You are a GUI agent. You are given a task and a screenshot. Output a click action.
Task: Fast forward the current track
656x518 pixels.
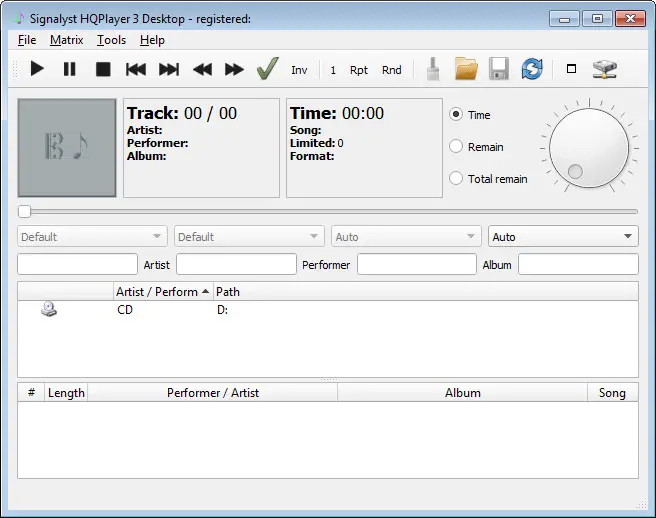[234, 69]
